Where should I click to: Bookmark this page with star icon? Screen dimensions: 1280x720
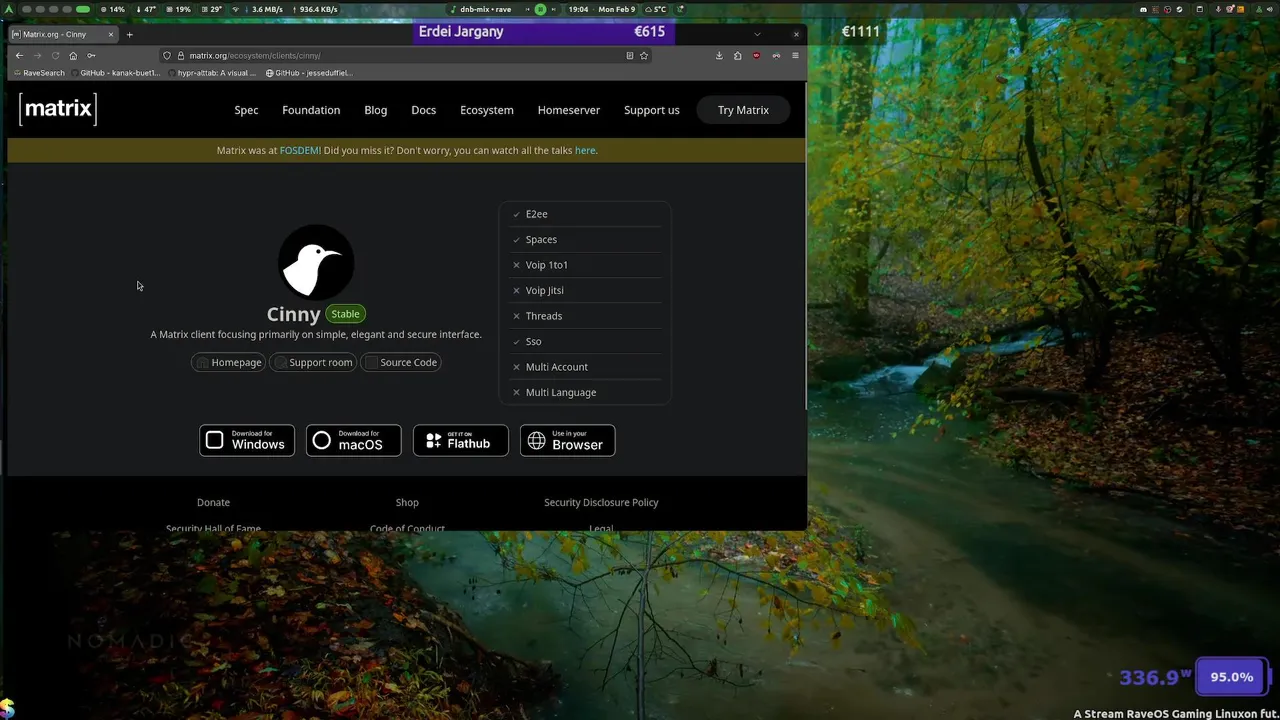644,56
